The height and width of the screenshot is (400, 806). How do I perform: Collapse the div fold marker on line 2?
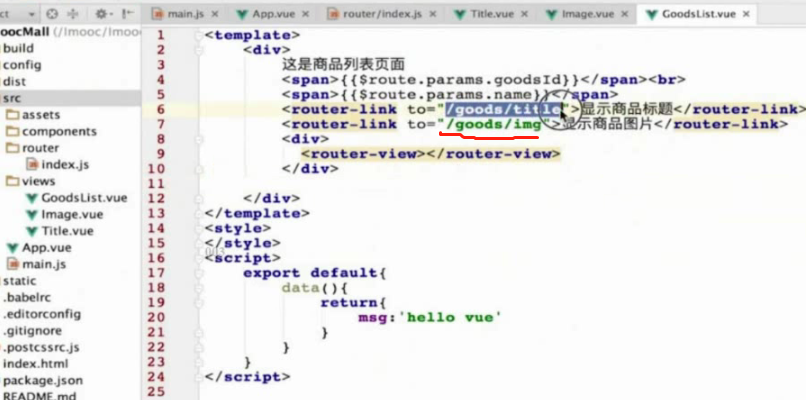click(x=198, y=50)
